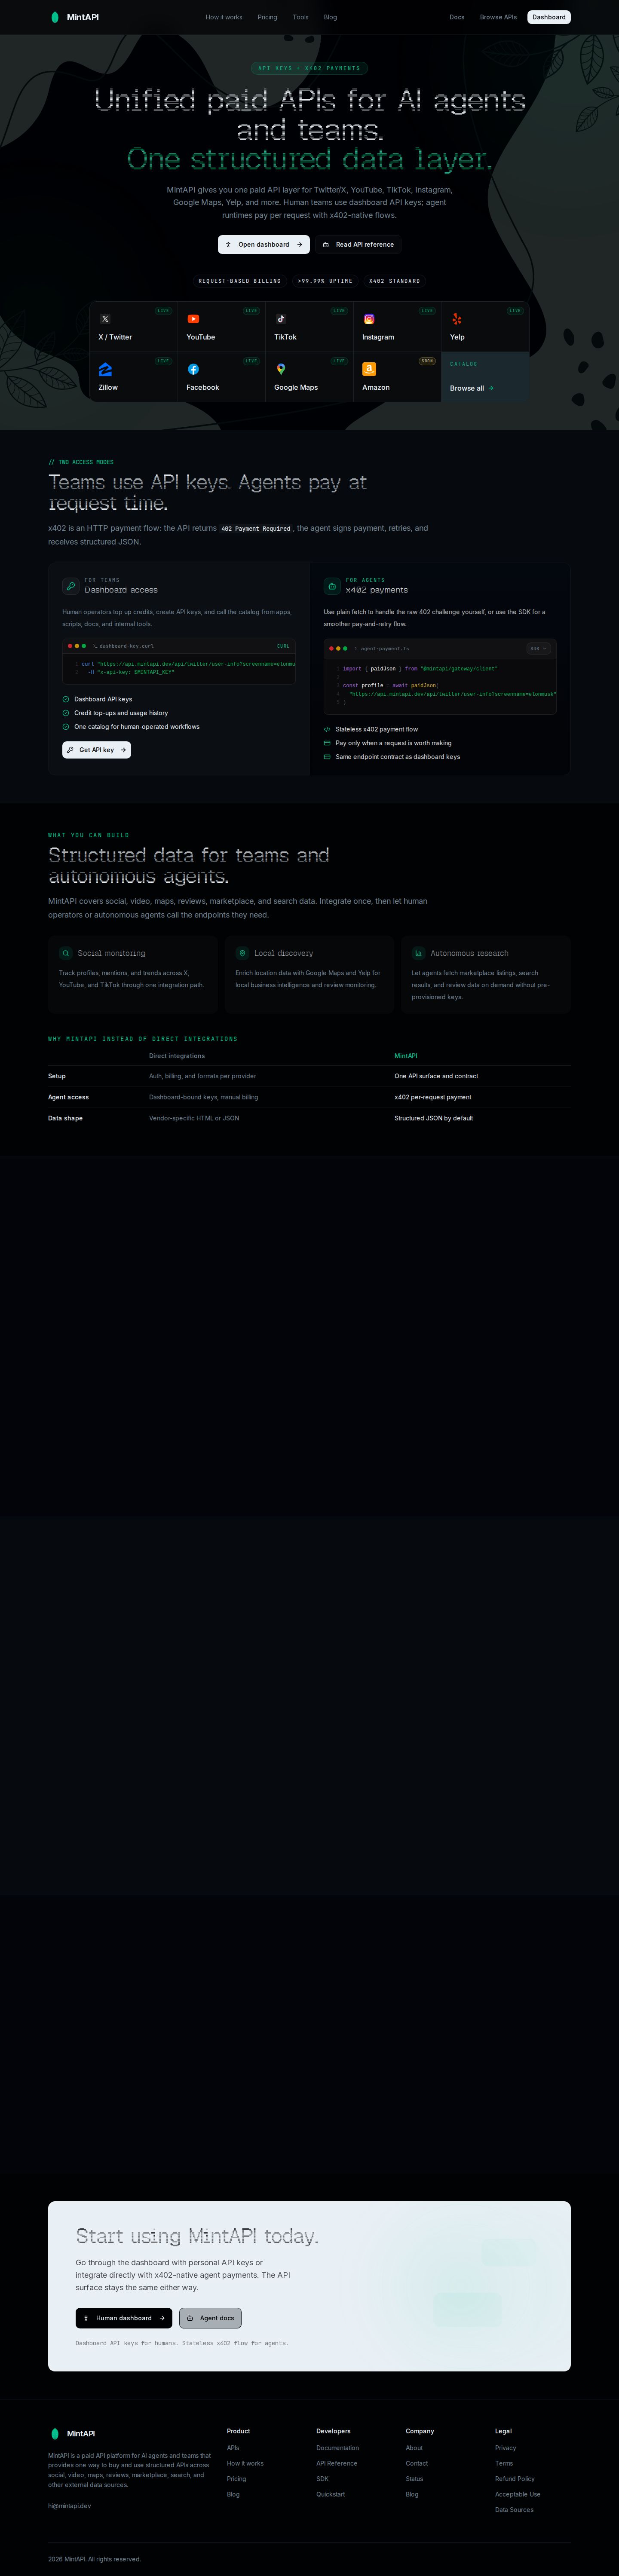The height and width of the screenshot is (2576, 619).
Task: Open the Google Maps API card icon
Action: (281, 369)
